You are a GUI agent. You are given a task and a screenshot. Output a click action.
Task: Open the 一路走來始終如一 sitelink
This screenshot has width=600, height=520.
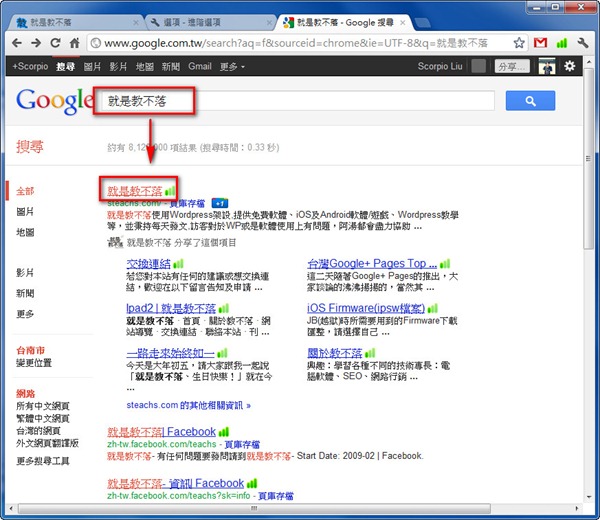click(170, 352)
